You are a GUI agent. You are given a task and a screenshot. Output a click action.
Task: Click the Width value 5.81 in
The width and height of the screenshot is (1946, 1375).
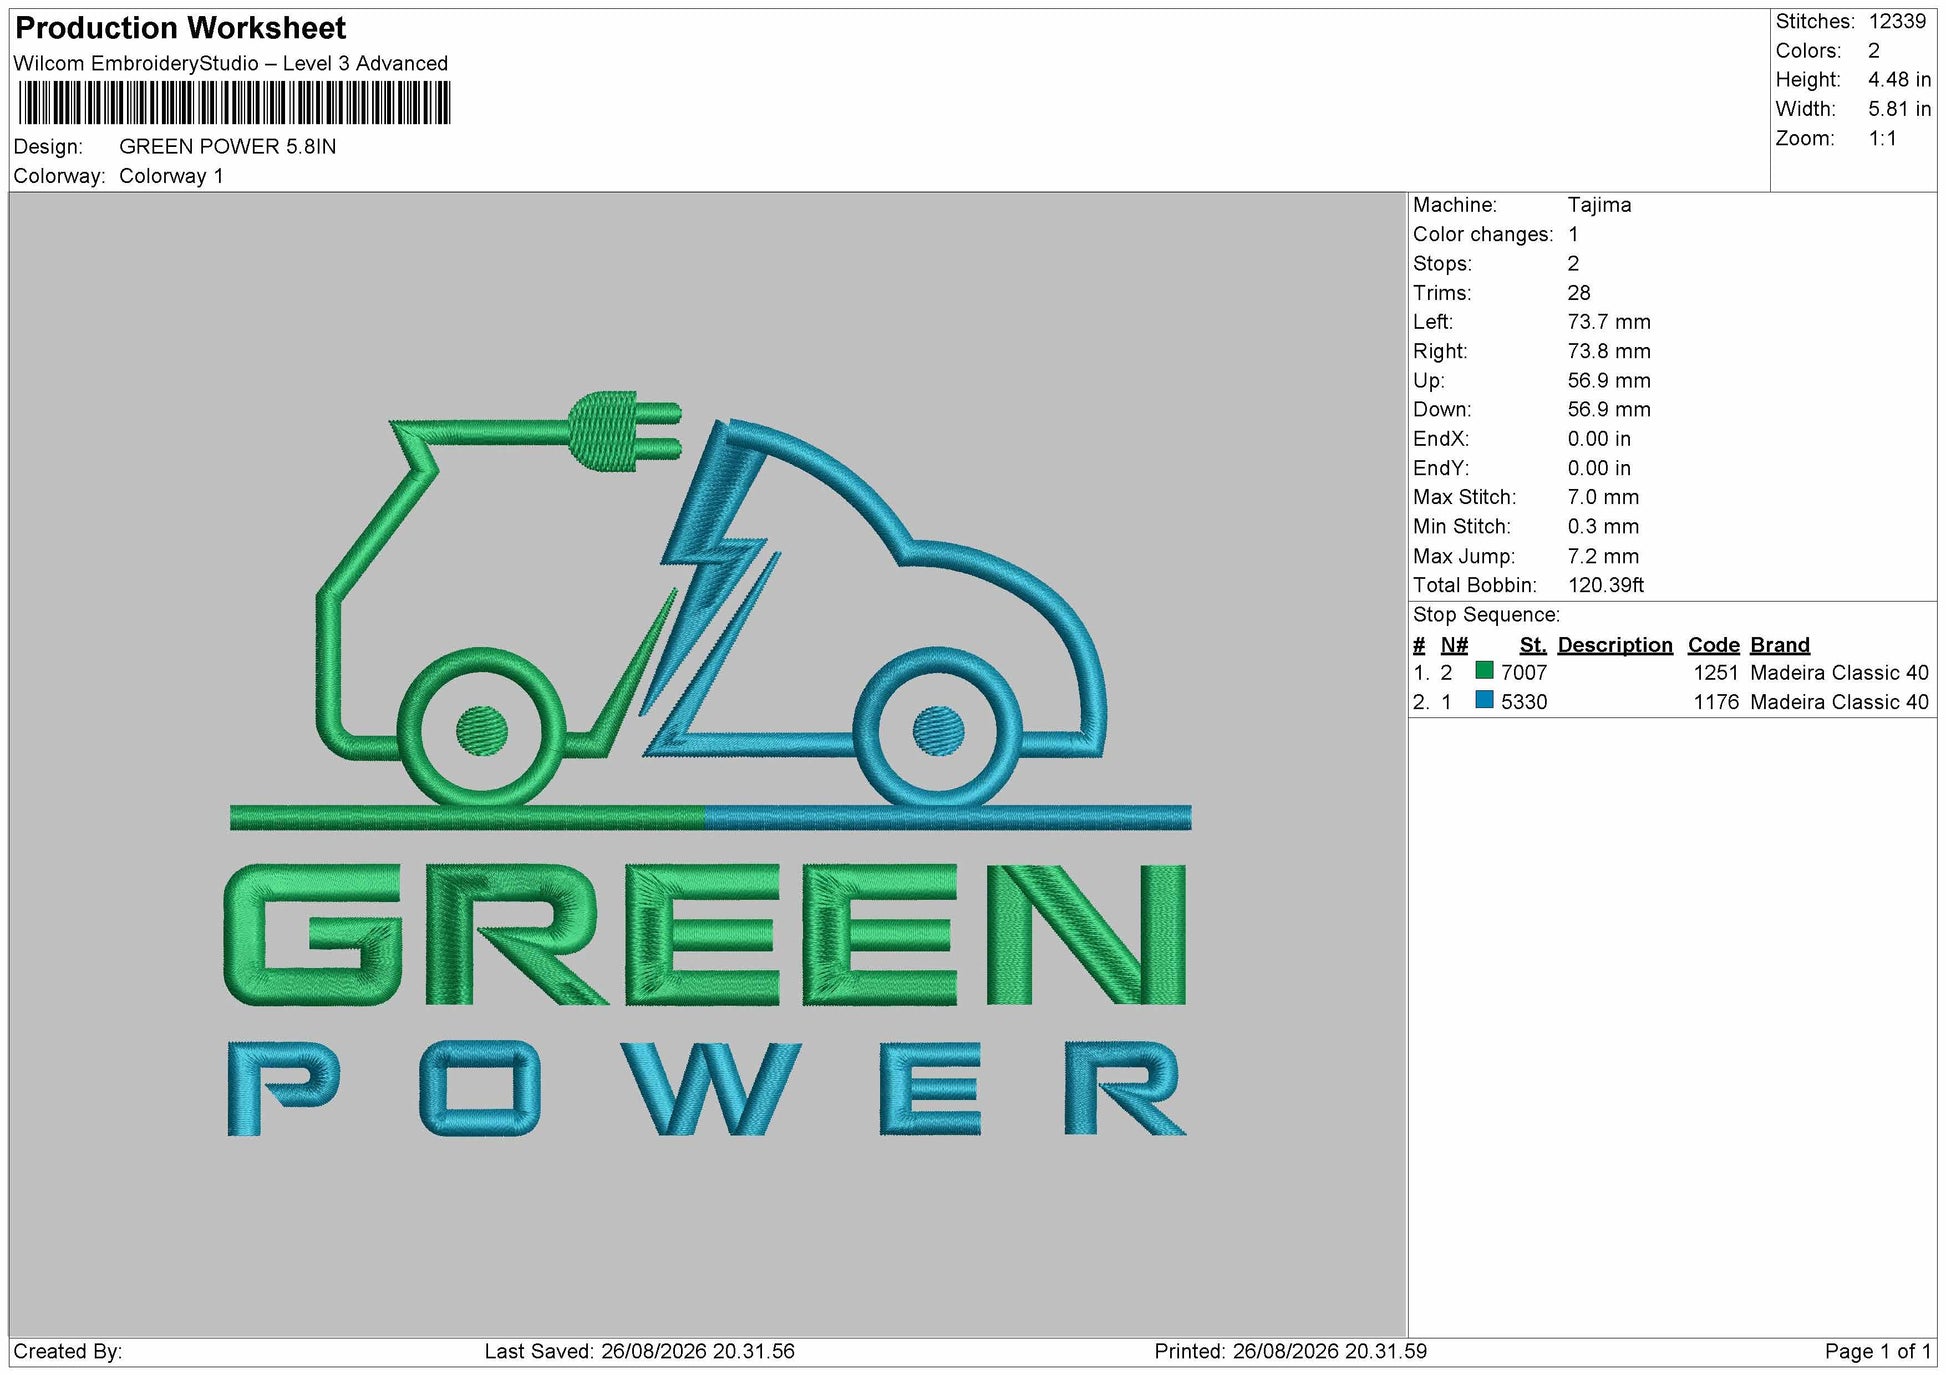(x=1899, y=109)
